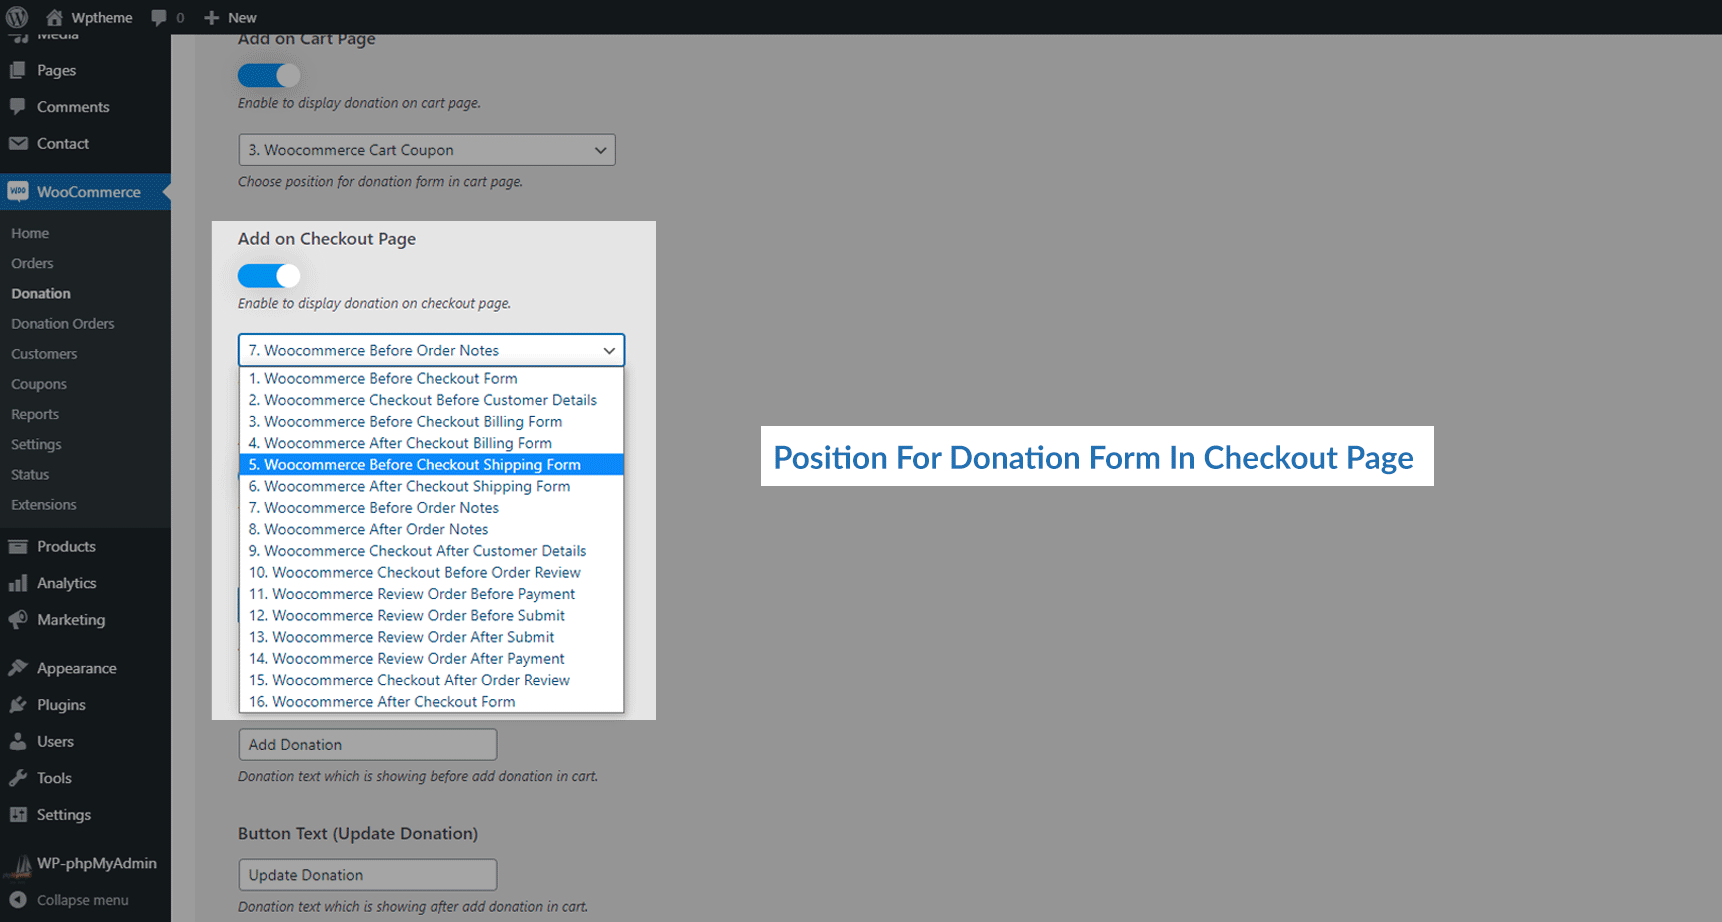The image size is (1722, 922).
Task: Toggle Add on Checkout Page switch
Action: point(269,275)
